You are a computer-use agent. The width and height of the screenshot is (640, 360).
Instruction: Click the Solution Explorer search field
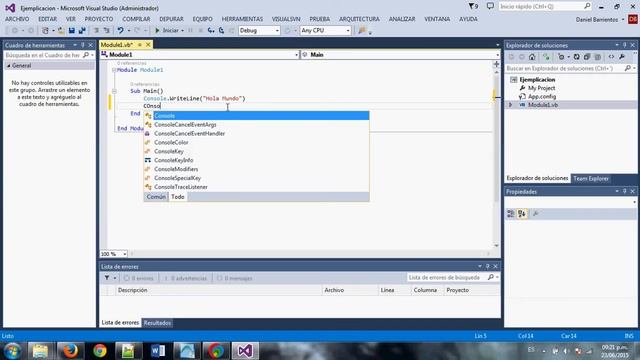(571, 69)
